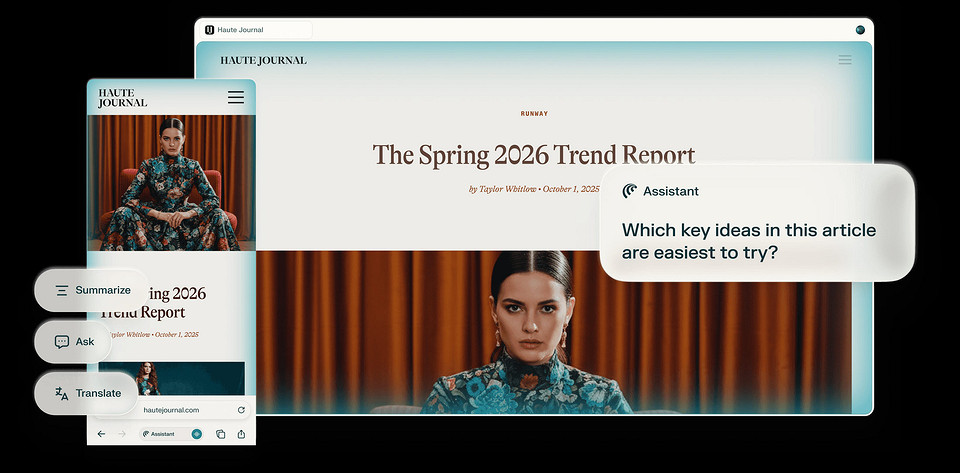Click the HAUTE JOURNAL logo on mobile page
960x473 pixels.
pos(122,97)
